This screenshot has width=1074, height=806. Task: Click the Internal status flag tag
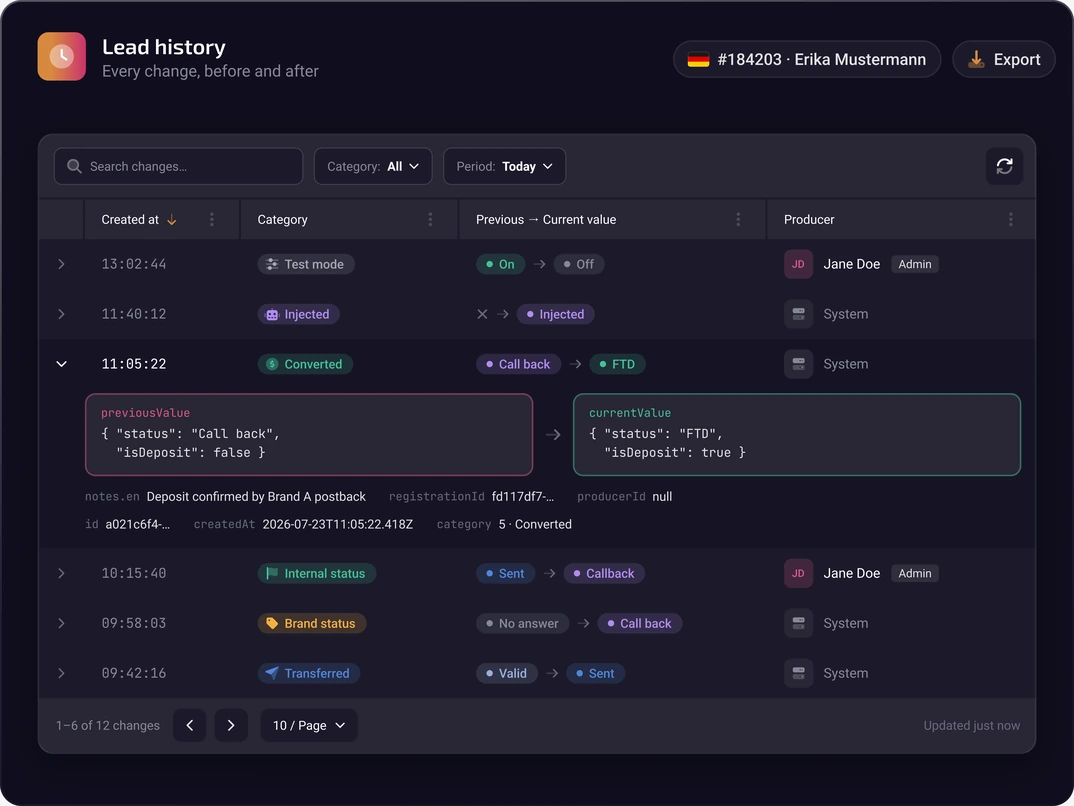pyautogui.click(x=316, y=573)
